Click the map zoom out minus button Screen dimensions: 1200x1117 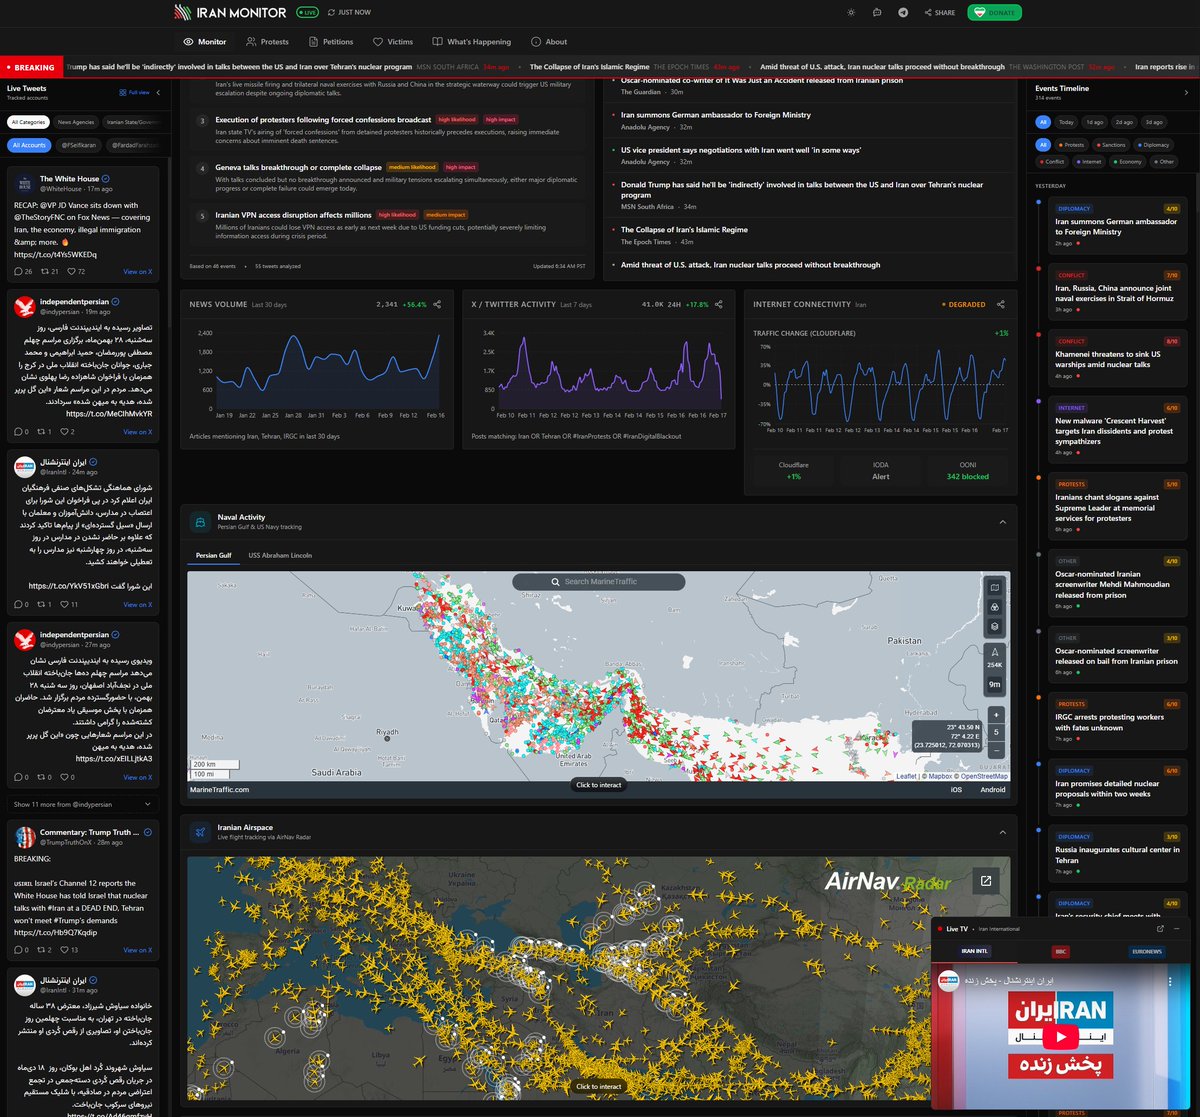996,750
